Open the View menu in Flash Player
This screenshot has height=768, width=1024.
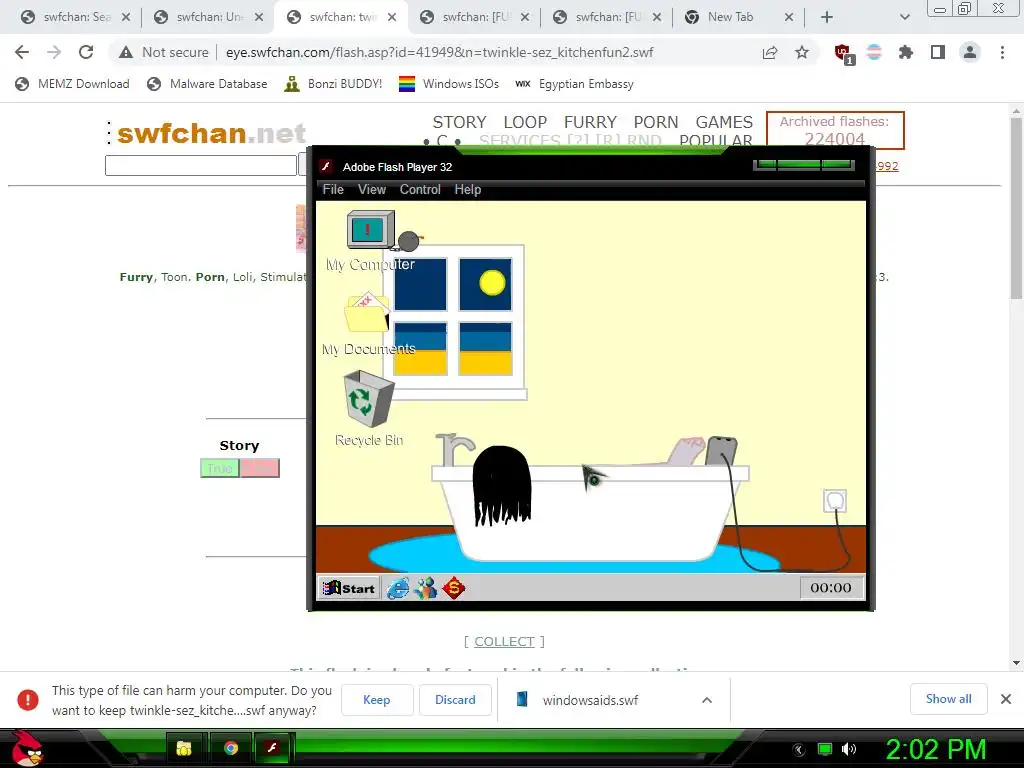[x=372, y=189]
